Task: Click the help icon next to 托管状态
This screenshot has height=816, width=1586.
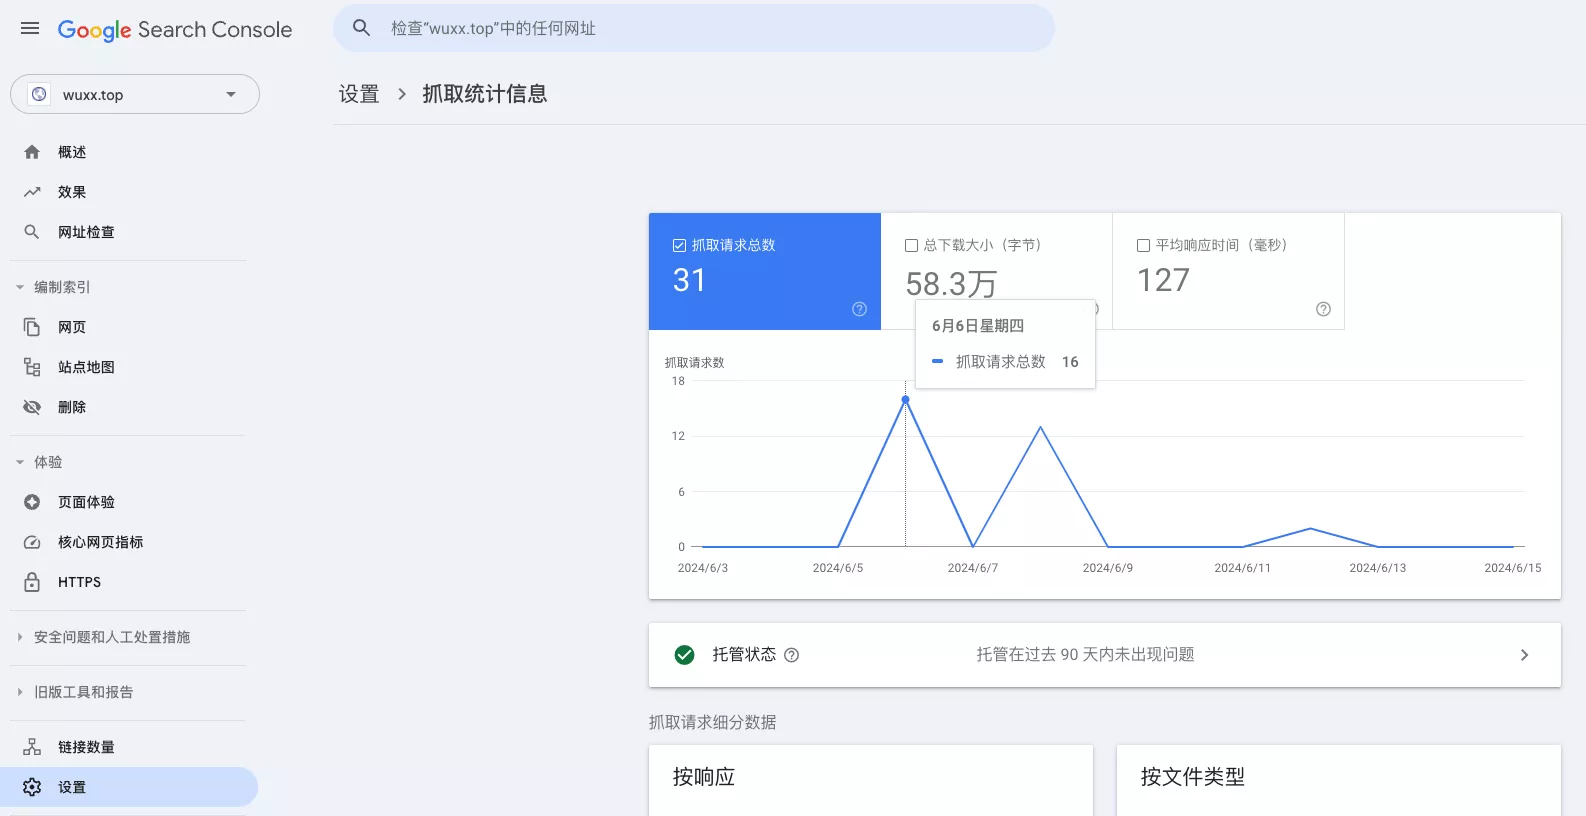Action: (791, 655)
